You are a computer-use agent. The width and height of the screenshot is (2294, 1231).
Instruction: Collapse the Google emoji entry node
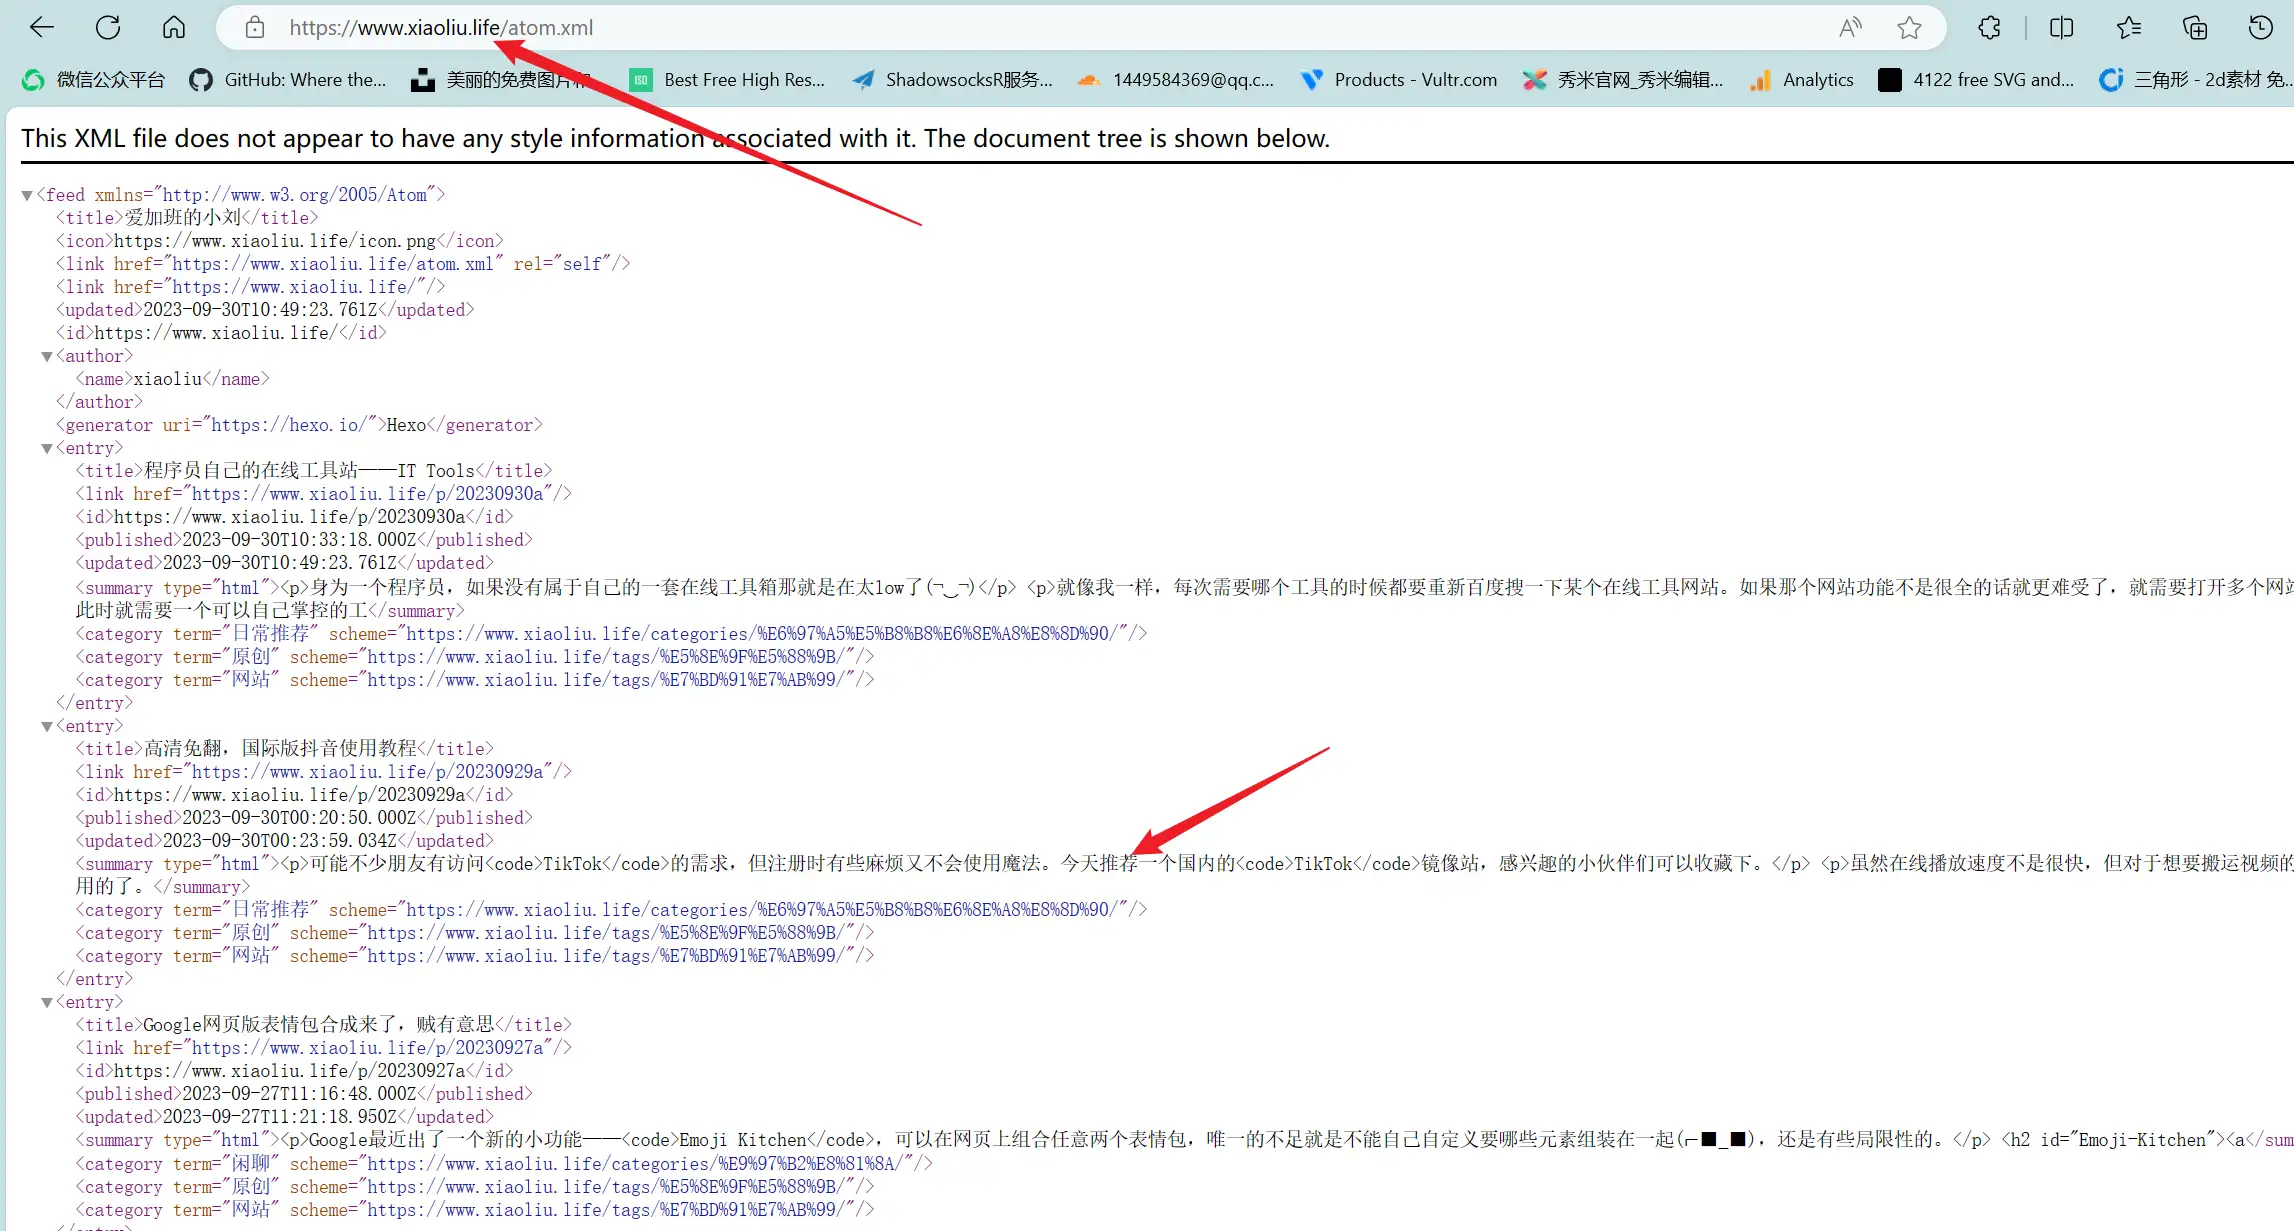click(x=46, y=1002)
